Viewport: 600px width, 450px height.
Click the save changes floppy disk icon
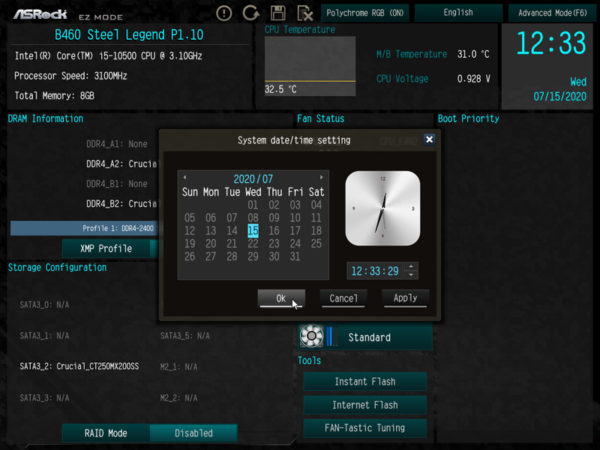(x=278, y=14)
